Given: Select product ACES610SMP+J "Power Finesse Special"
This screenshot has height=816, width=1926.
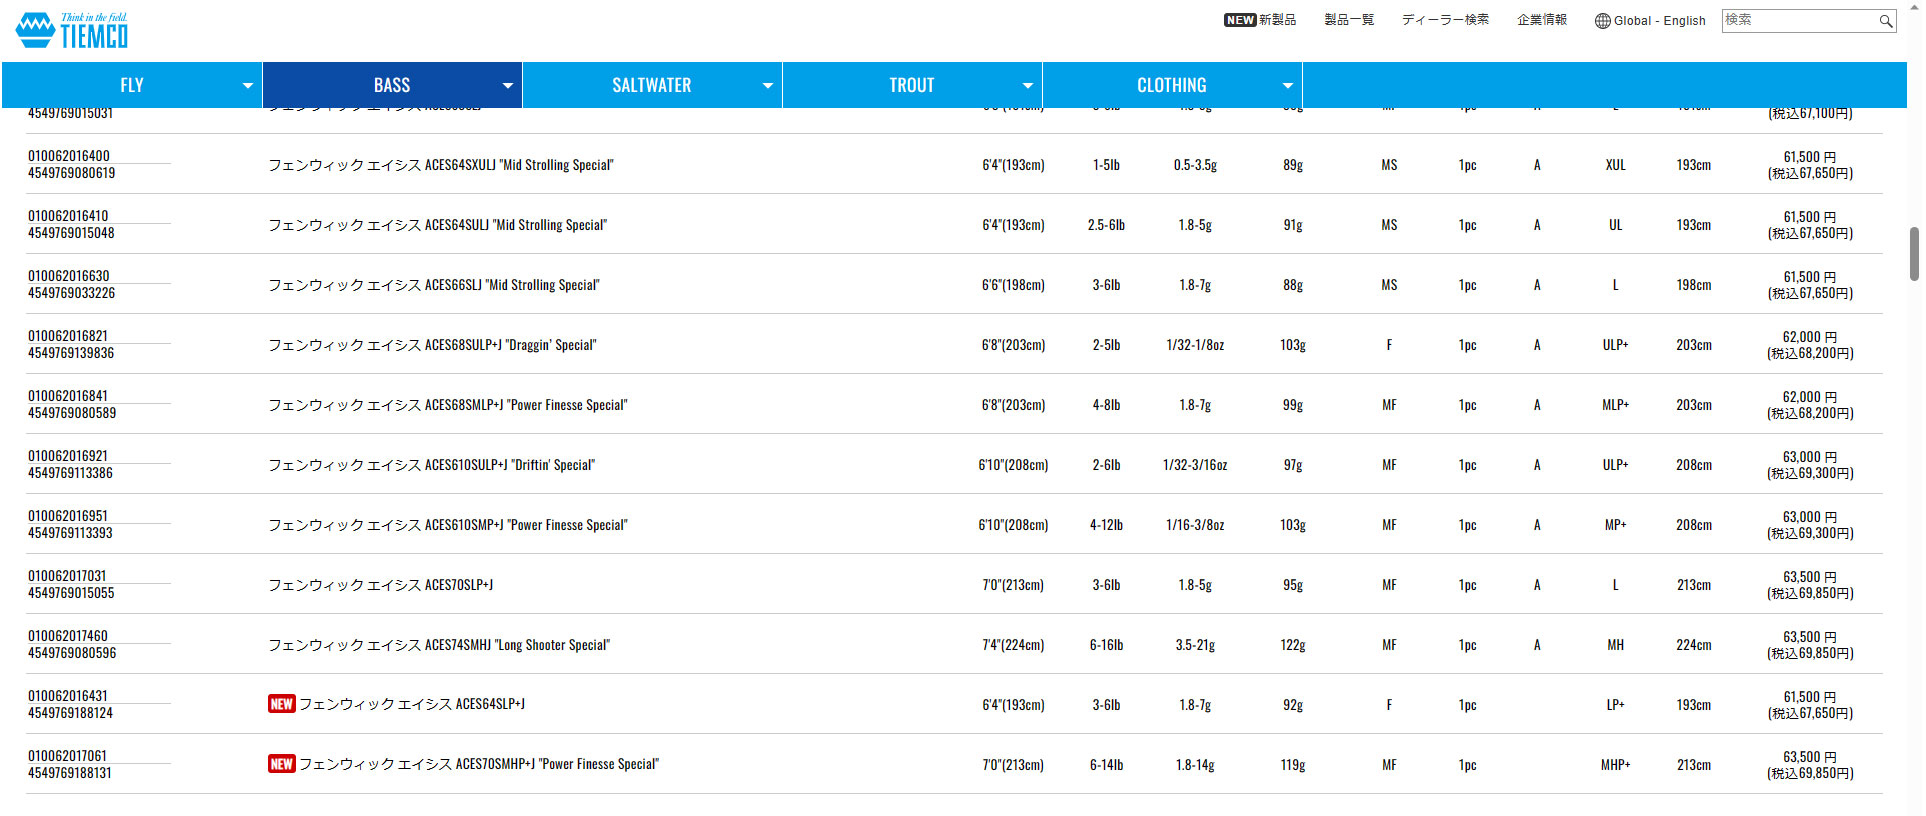Looking at the screenshot, I should click(x=448, y=525).
